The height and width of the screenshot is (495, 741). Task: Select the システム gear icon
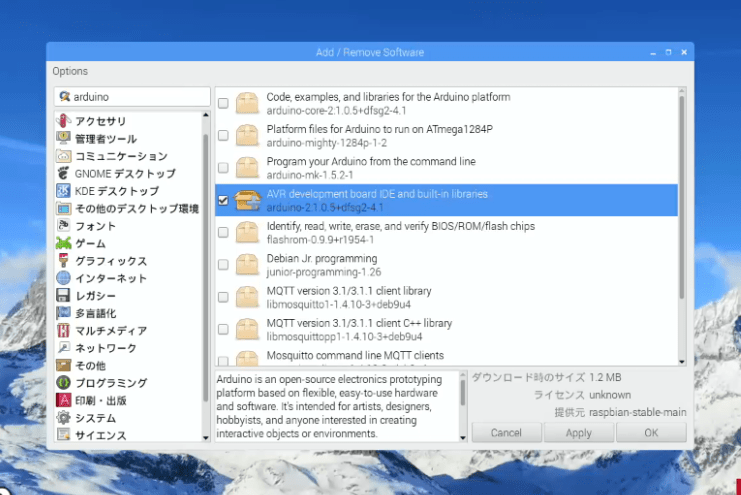(x=63, y=417)
